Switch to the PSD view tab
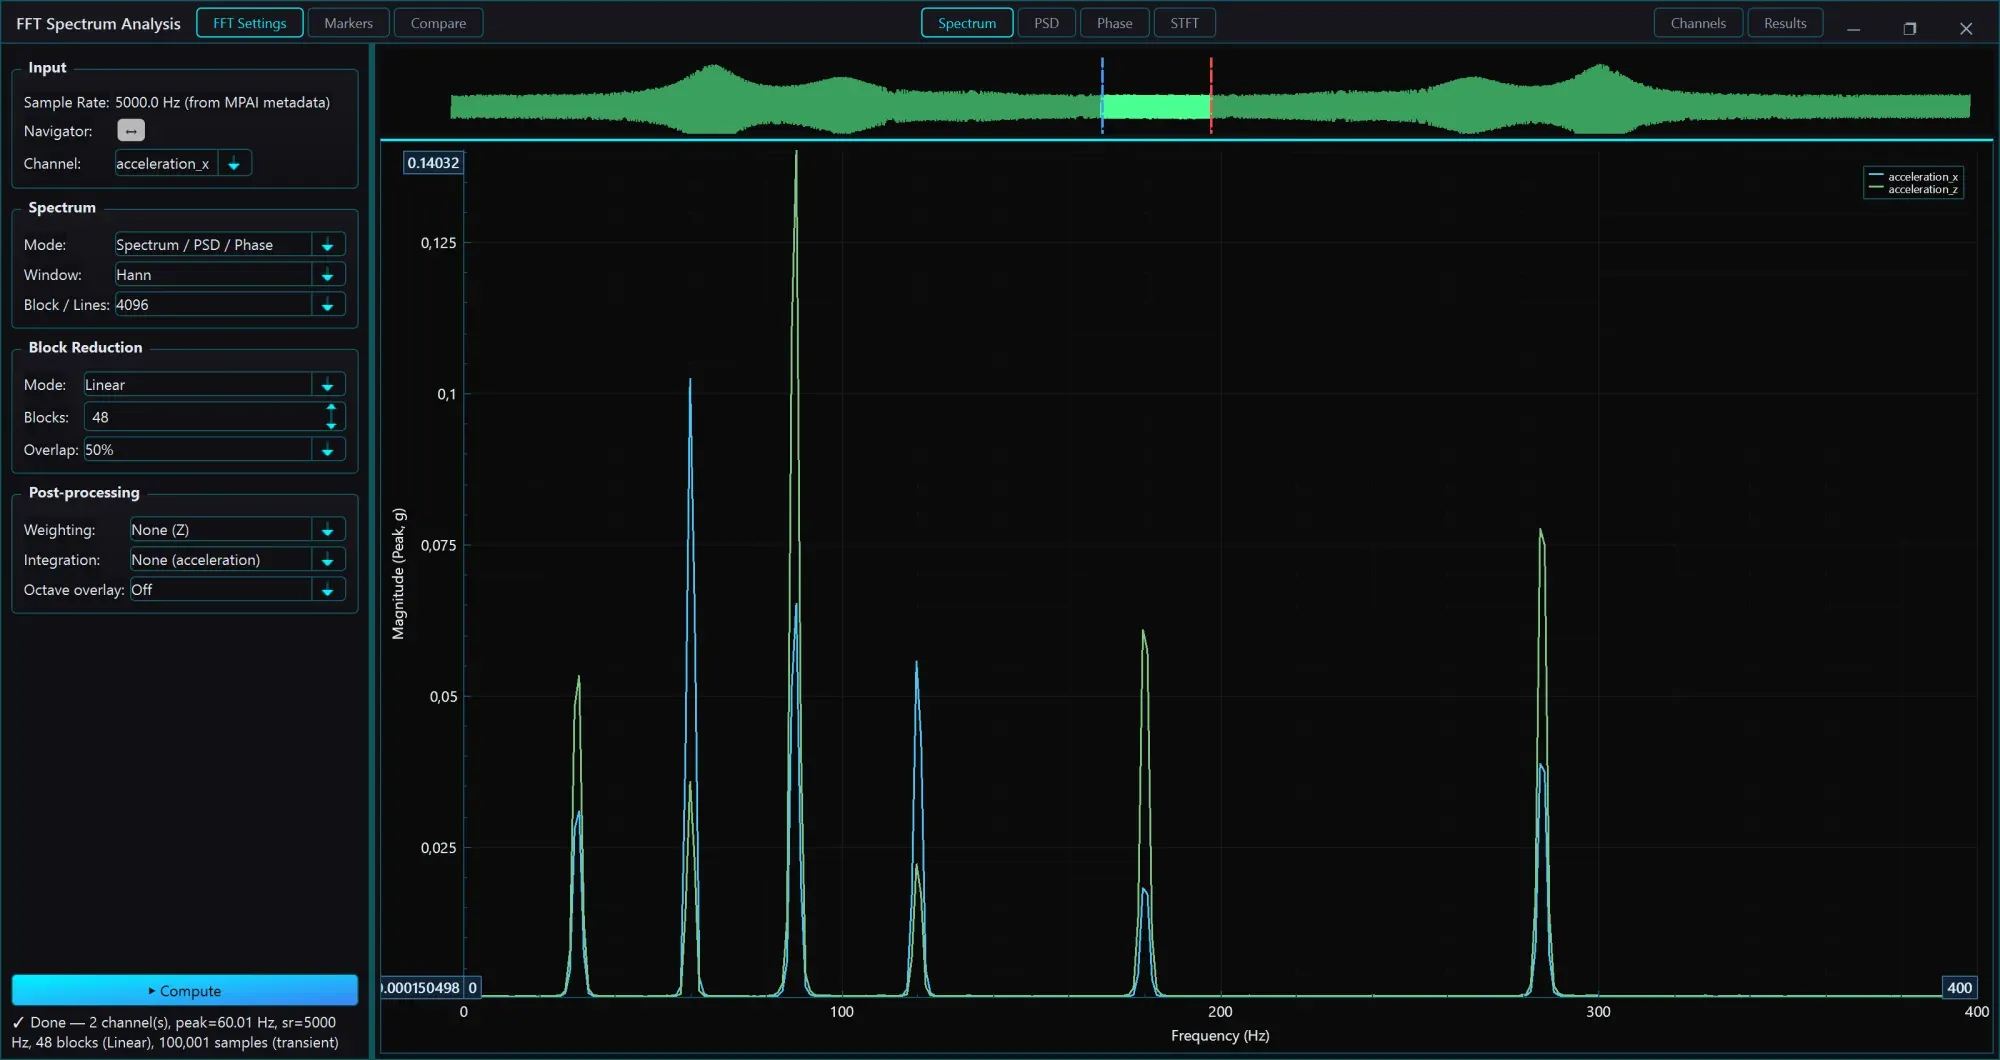Image resolution: width=2000 pixels, height=1060 pixels. [1046, 23]
